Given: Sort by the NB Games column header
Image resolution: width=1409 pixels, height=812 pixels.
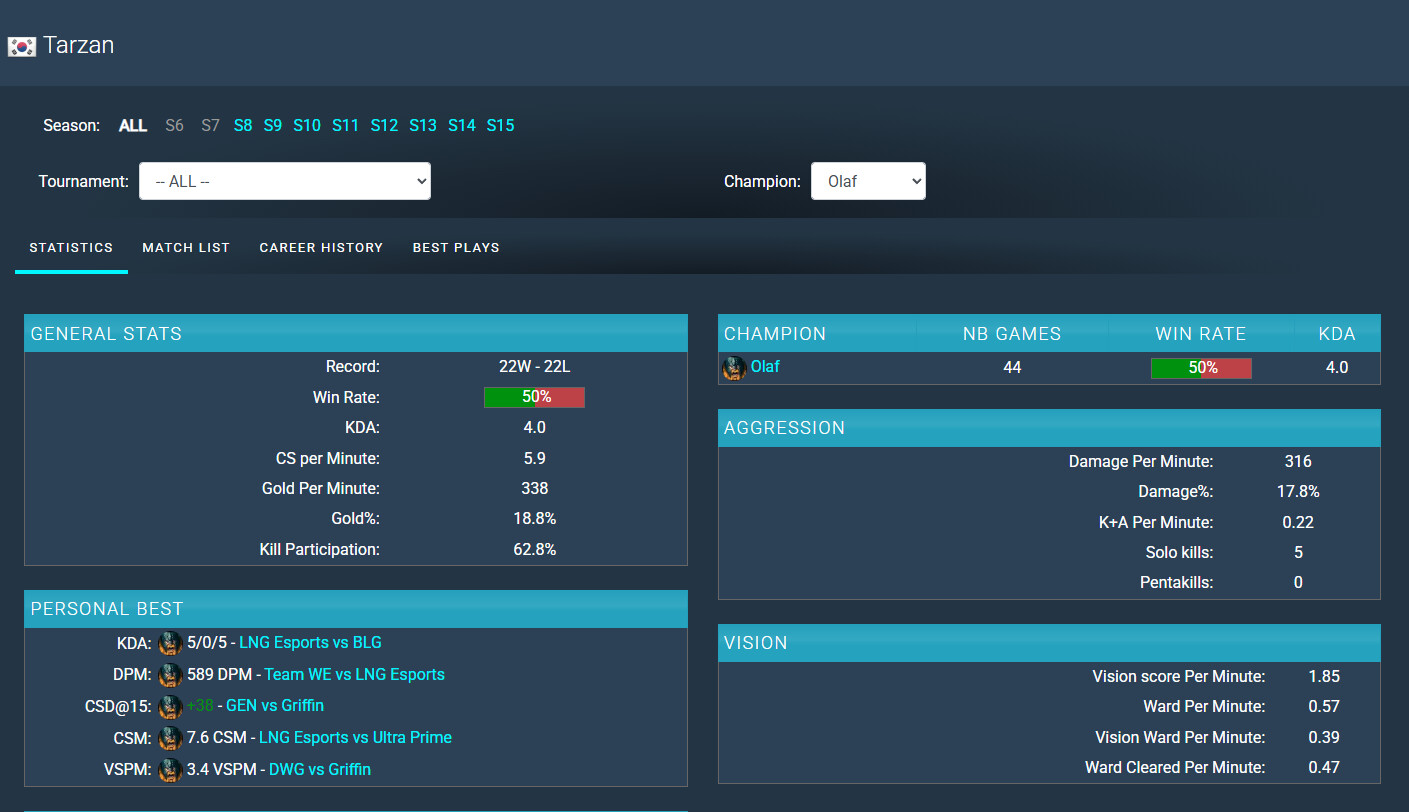Looking at the screenshot, I should 1012,334.
